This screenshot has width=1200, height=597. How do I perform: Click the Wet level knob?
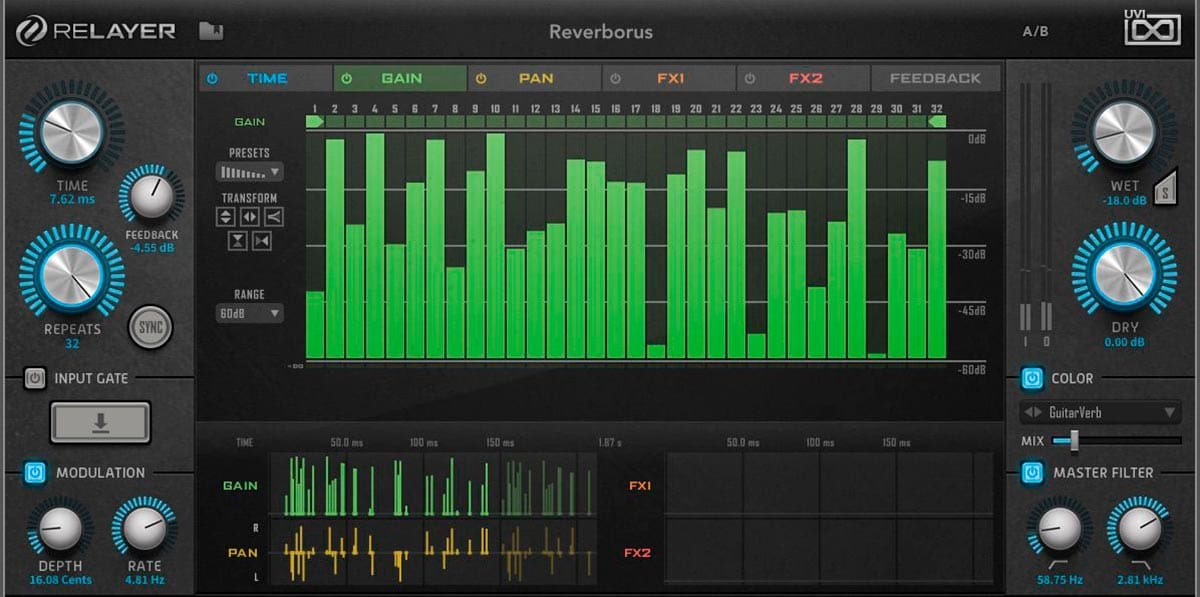1124,132
